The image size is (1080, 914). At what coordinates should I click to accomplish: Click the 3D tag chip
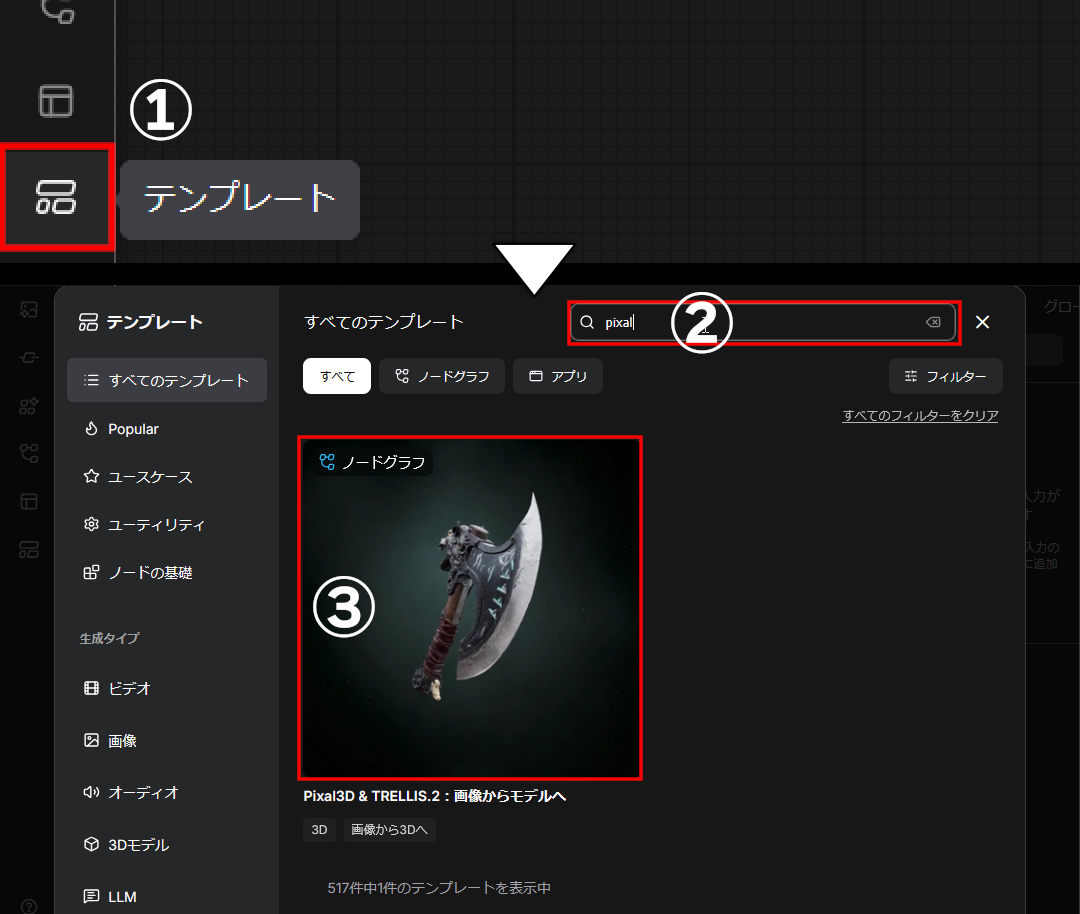click(x=319, y=829)
